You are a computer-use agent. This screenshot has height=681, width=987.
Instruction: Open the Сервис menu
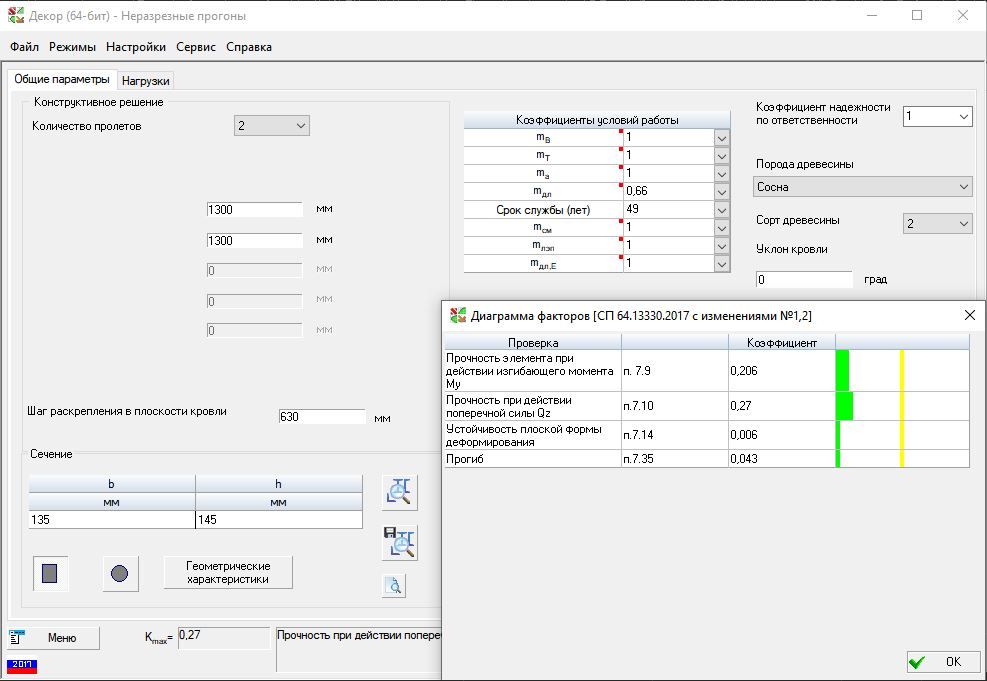tap(196, 47)
